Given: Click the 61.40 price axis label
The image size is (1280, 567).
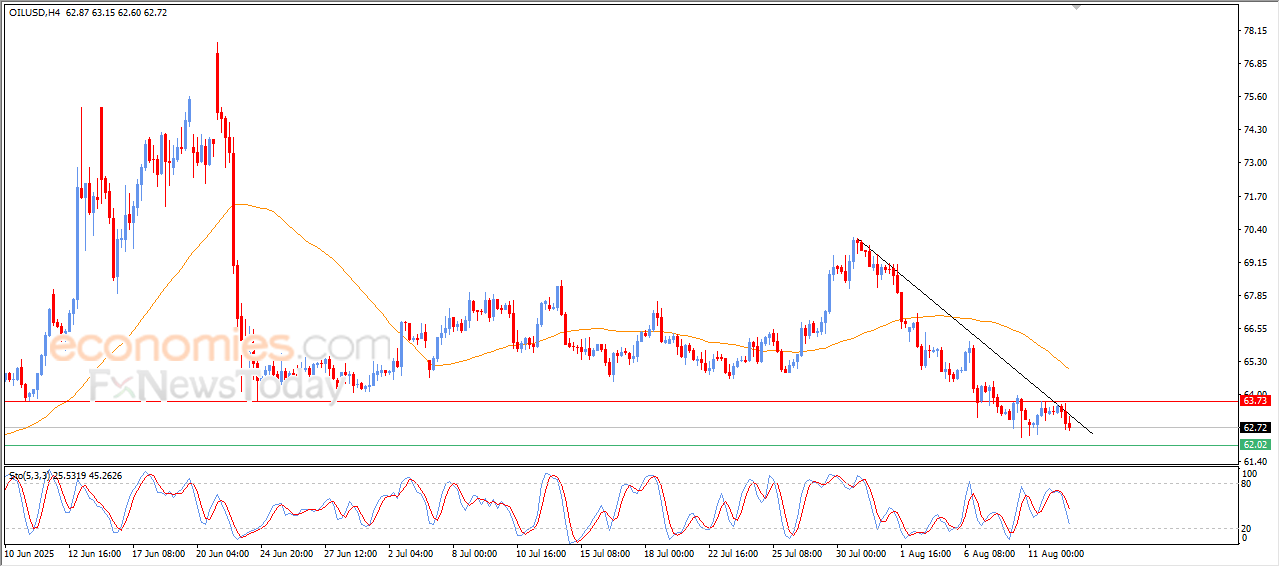Looking at the screenshot, I should 1255,460.
